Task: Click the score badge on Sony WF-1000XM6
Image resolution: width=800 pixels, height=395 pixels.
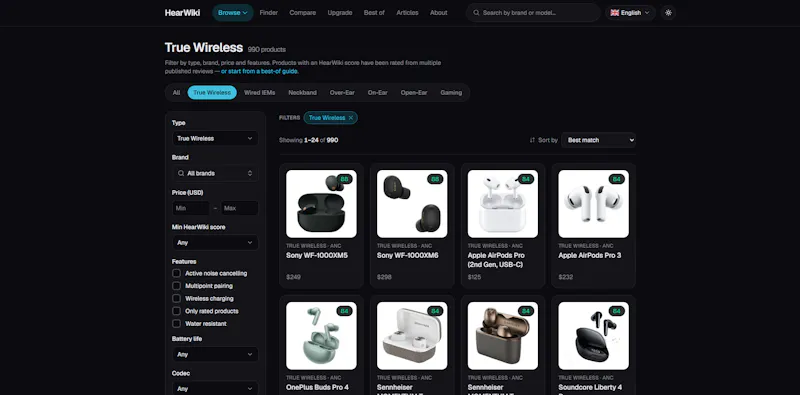Action: click(435, 179)
